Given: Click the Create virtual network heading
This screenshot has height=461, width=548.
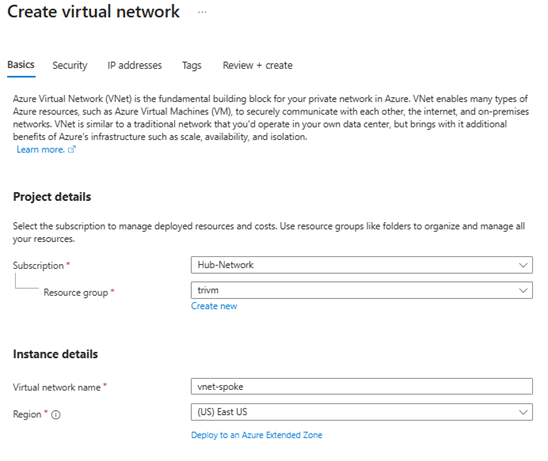Looking at the screenshot, I should 93,12.
